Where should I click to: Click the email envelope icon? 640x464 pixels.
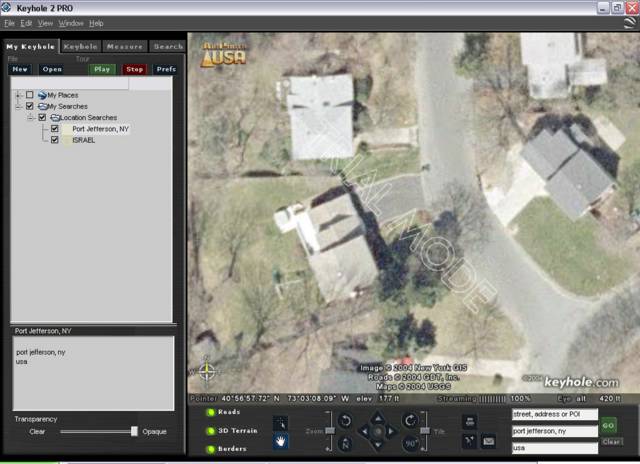pos(488,441)
